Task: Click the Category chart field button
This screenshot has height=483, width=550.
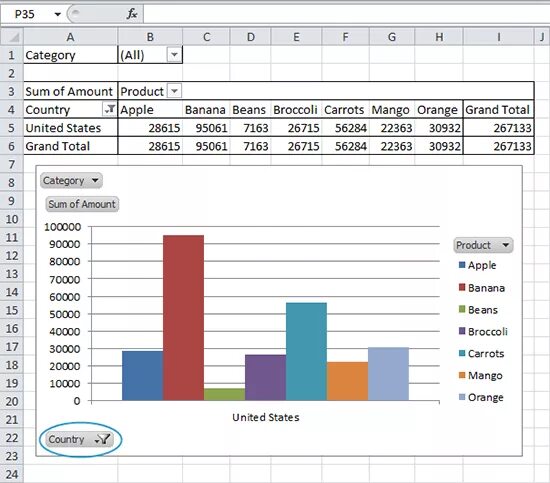Action: click(x=71, y=181)
